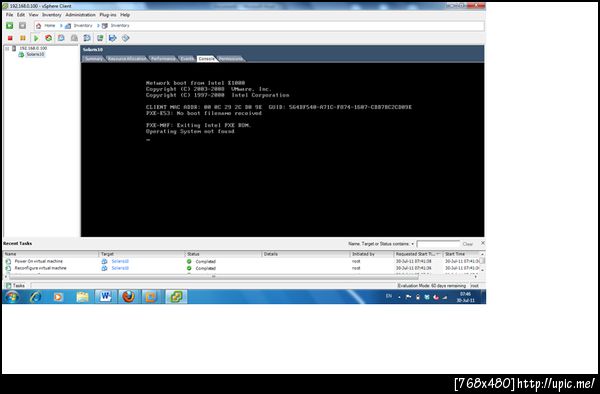Sort by Name column header

51,254
